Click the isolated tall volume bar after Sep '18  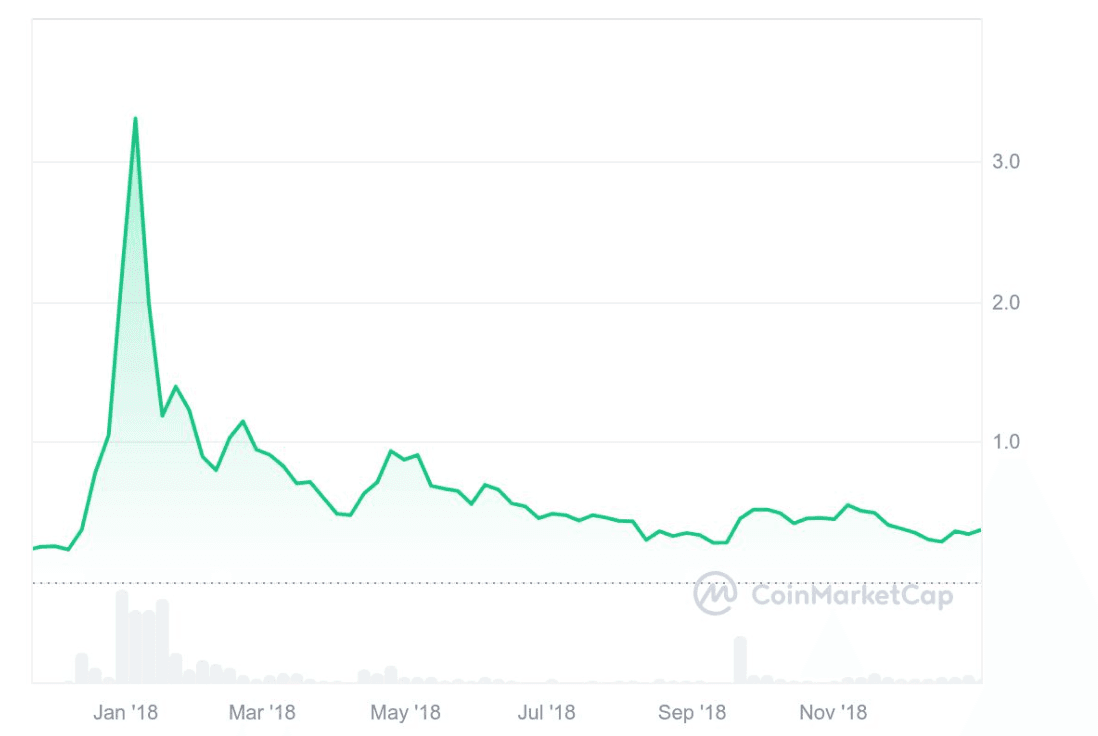740,659
